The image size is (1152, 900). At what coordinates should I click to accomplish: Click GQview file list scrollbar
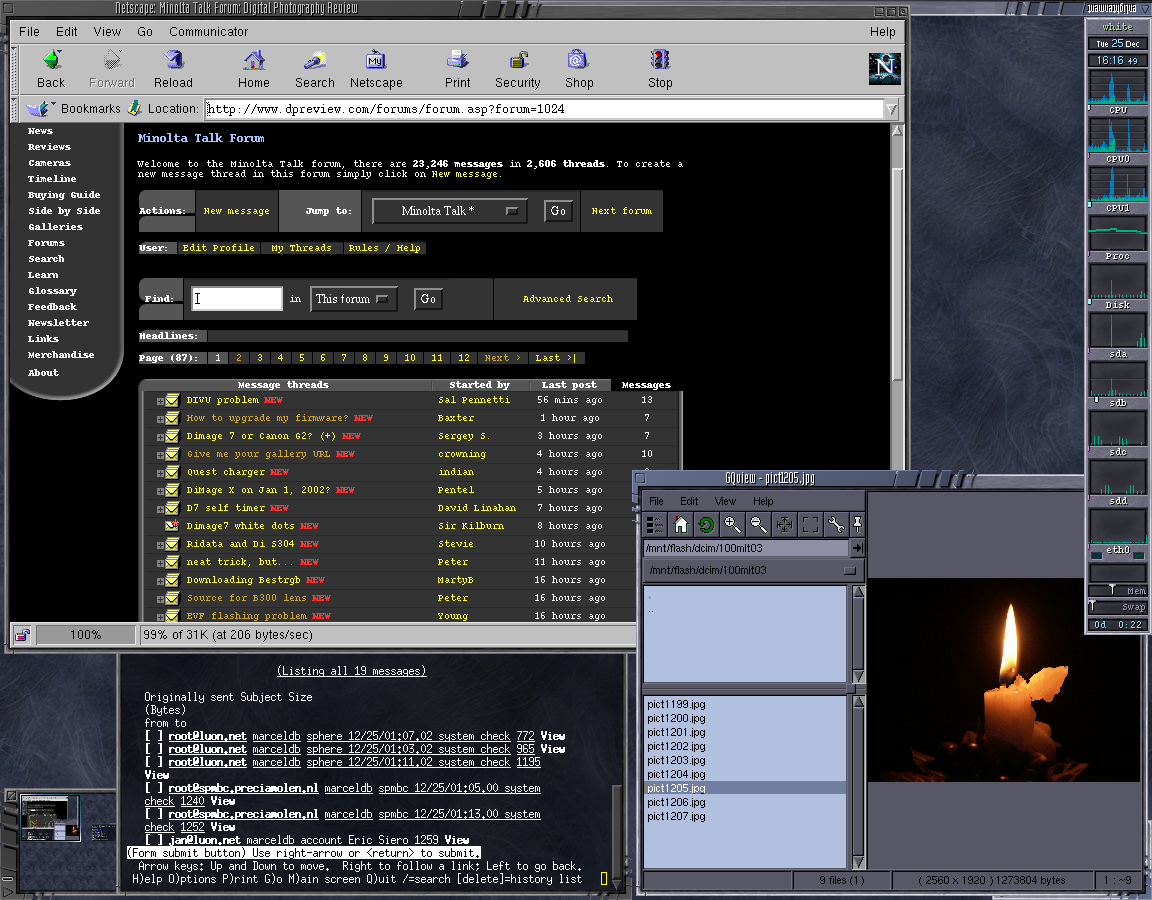[x=858, y=782]
